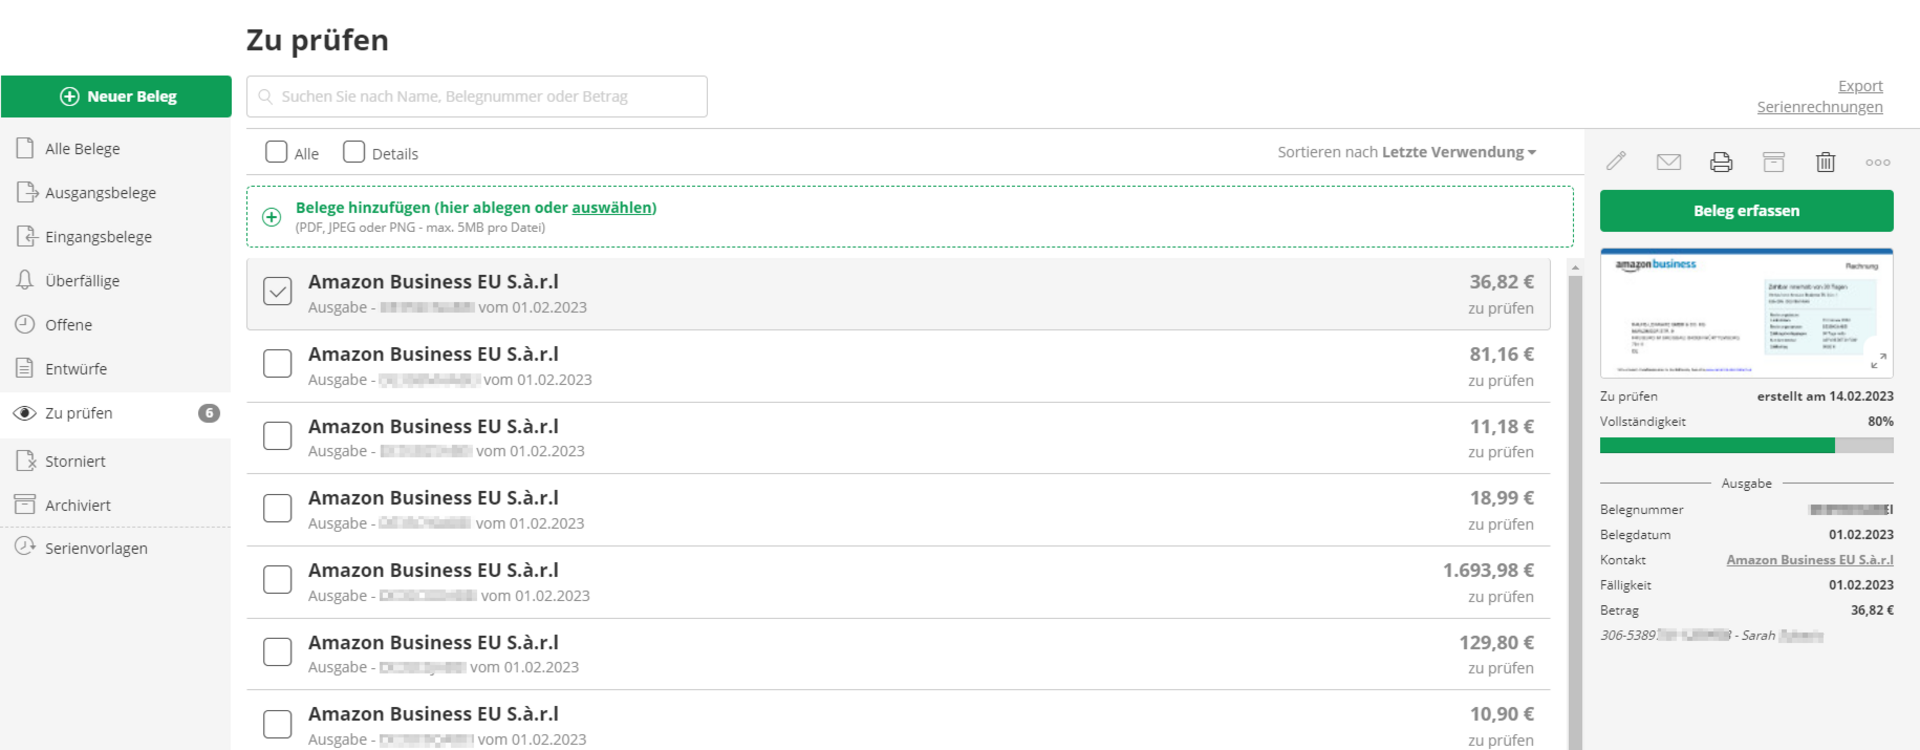Send receipt via envelope email icon
This screenshot has width=1920, height=750.
tap(1668, 162)
